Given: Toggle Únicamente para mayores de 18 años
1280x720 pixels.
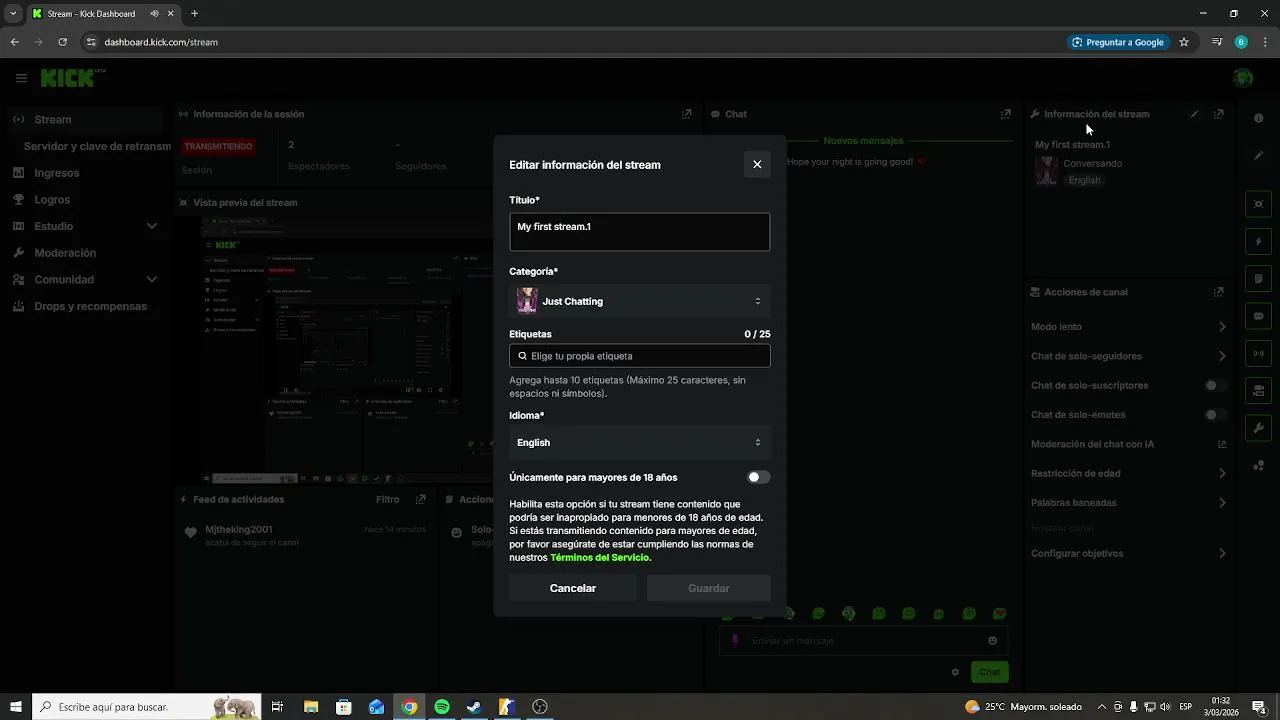Looking at the screenshot, I should (758, 477).
